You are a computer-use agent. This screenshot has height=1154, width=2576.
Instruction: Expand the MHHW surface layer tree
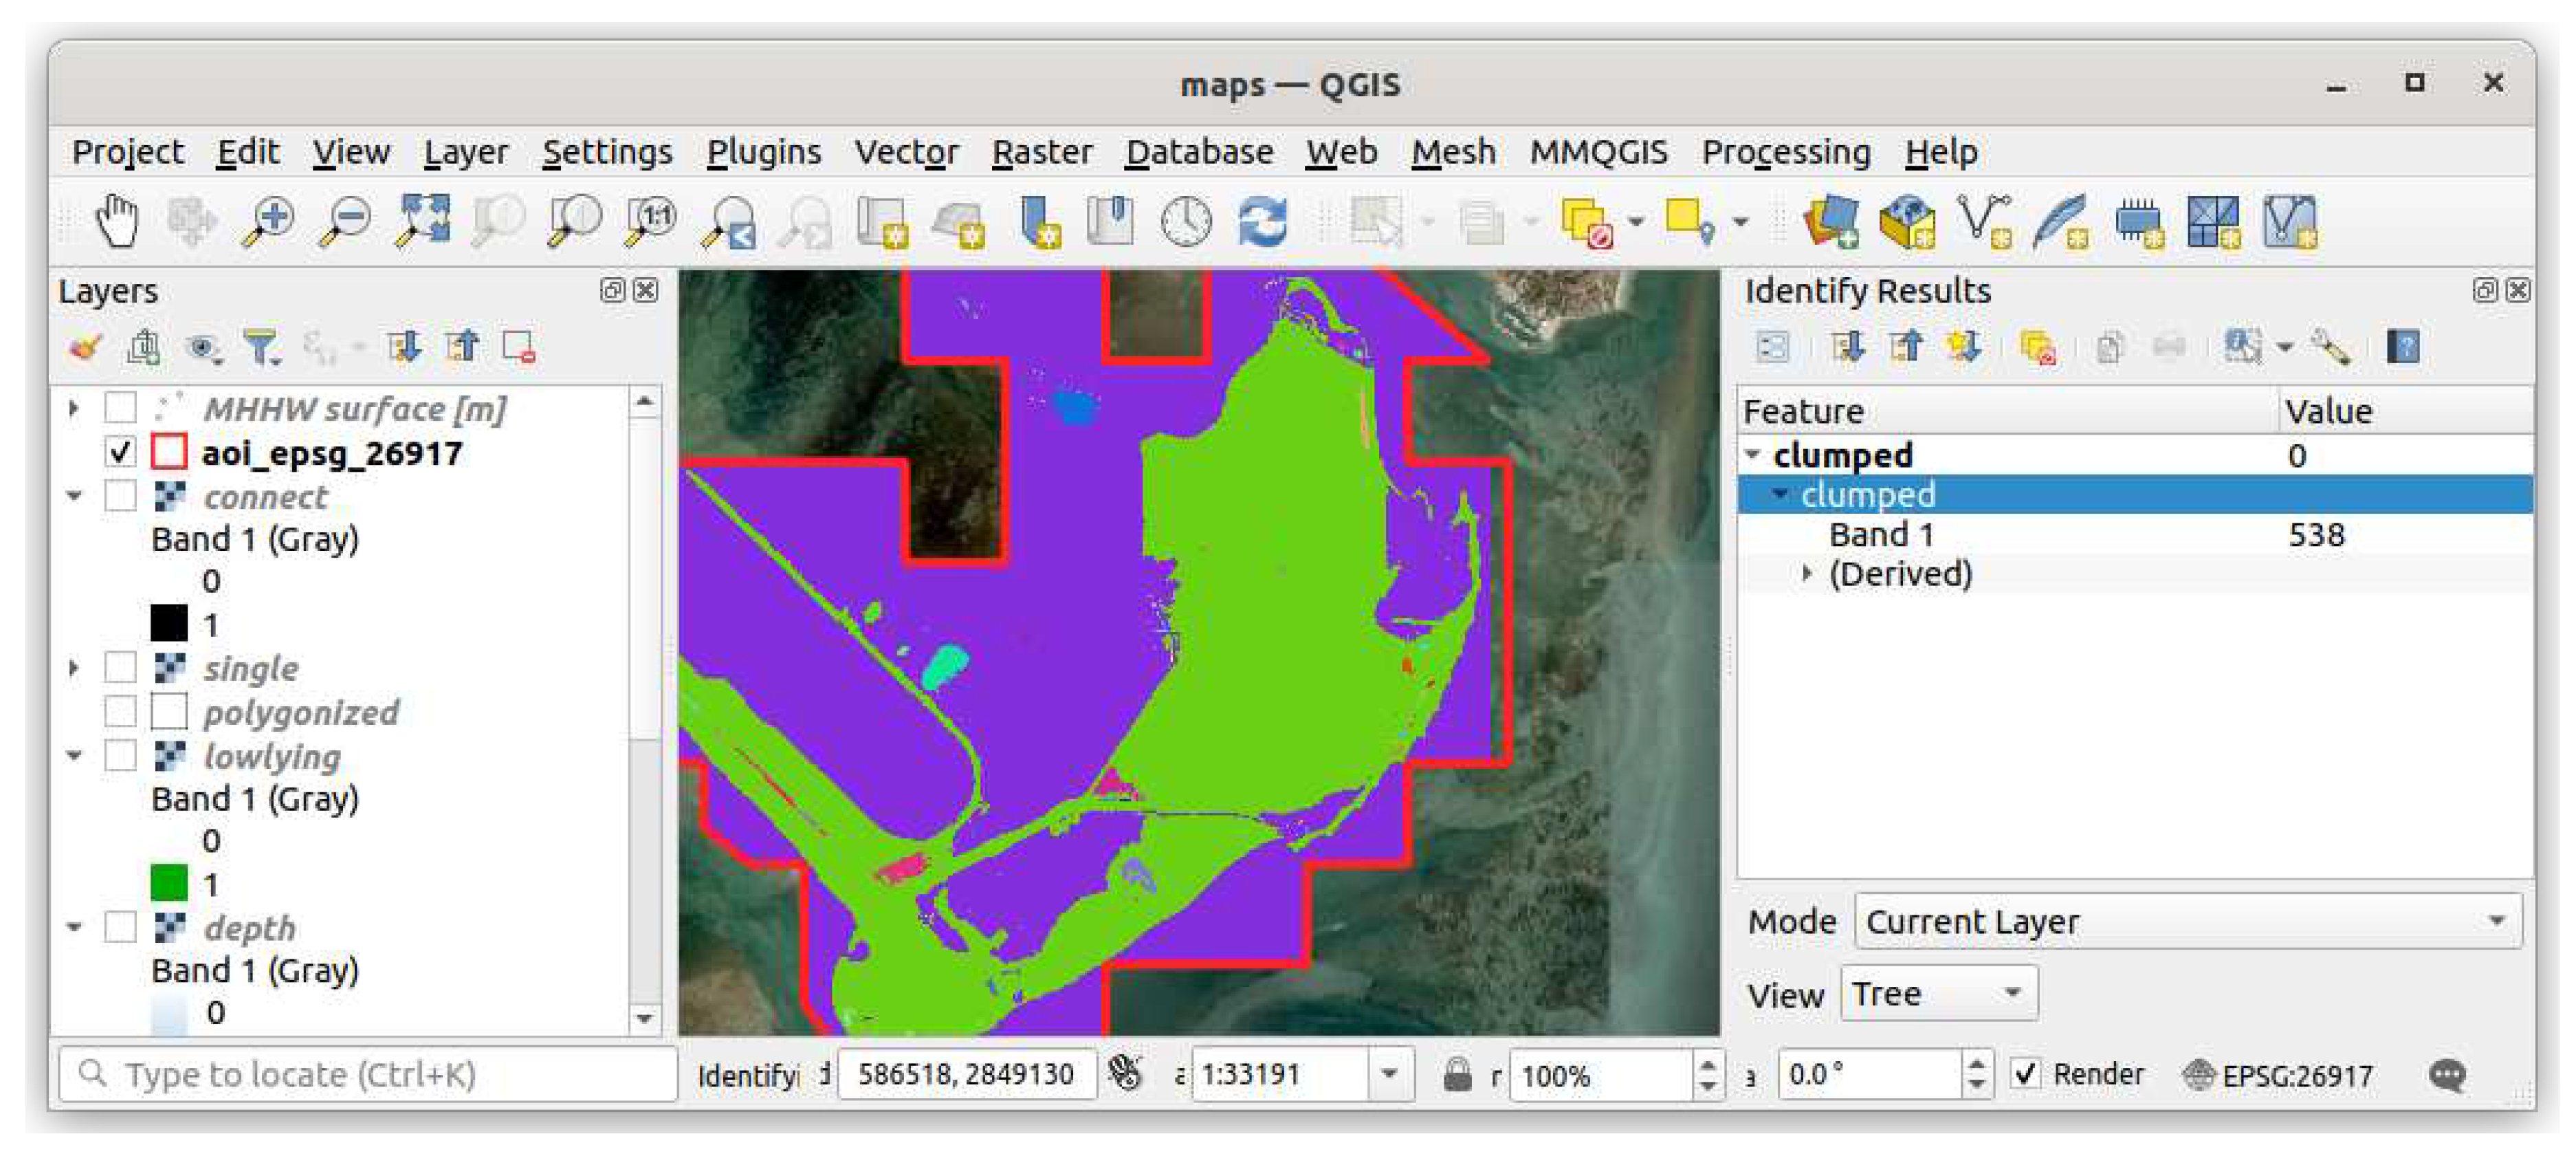[73, 408]
